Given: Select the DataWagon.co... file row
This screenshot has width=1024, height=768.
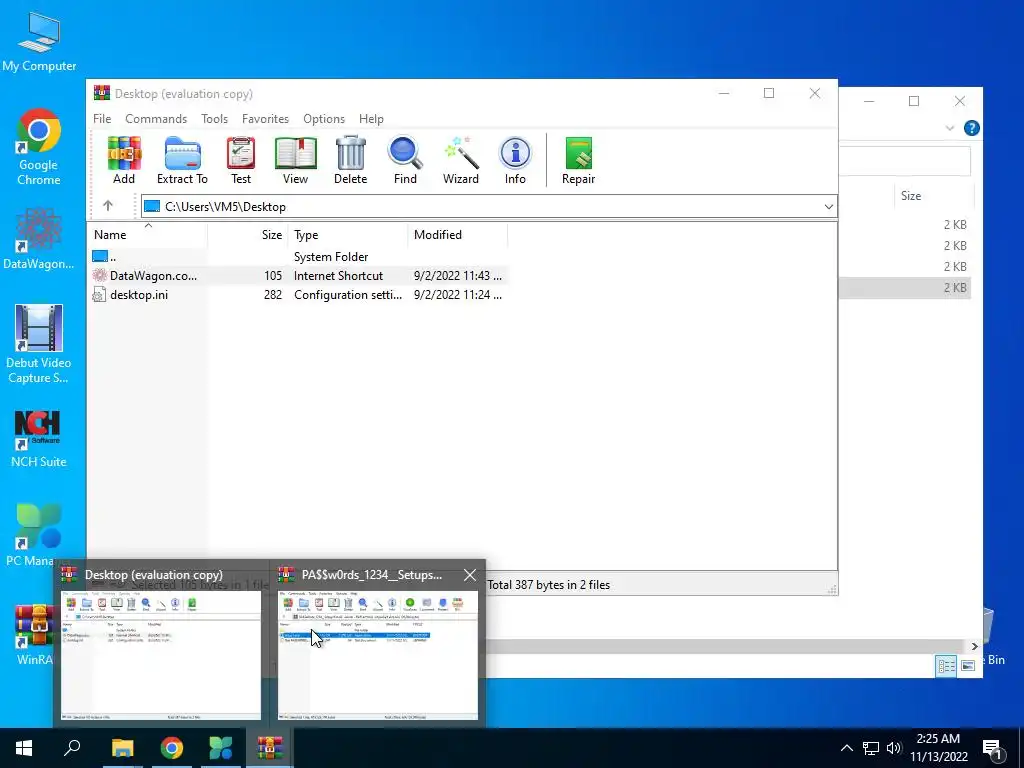Looking at the screenshot, I should click(x=298, y=276).
